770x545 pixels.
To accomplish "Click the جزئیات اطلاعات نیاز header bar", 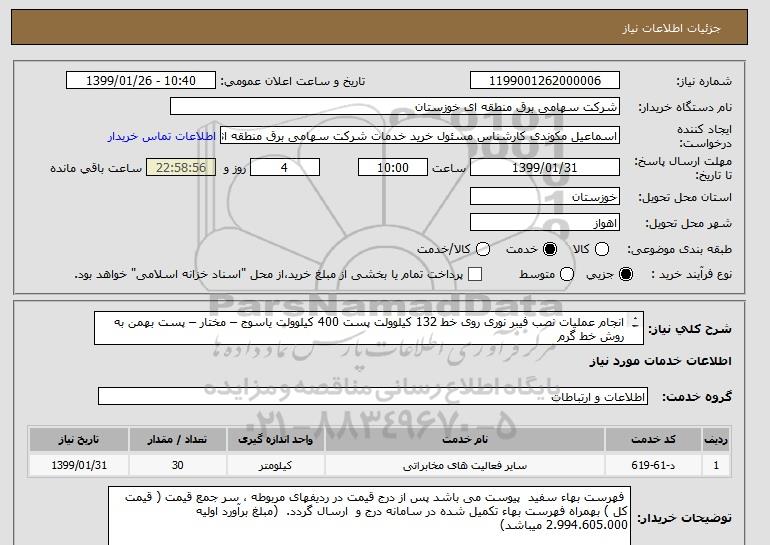I will [x=379, y=28].
